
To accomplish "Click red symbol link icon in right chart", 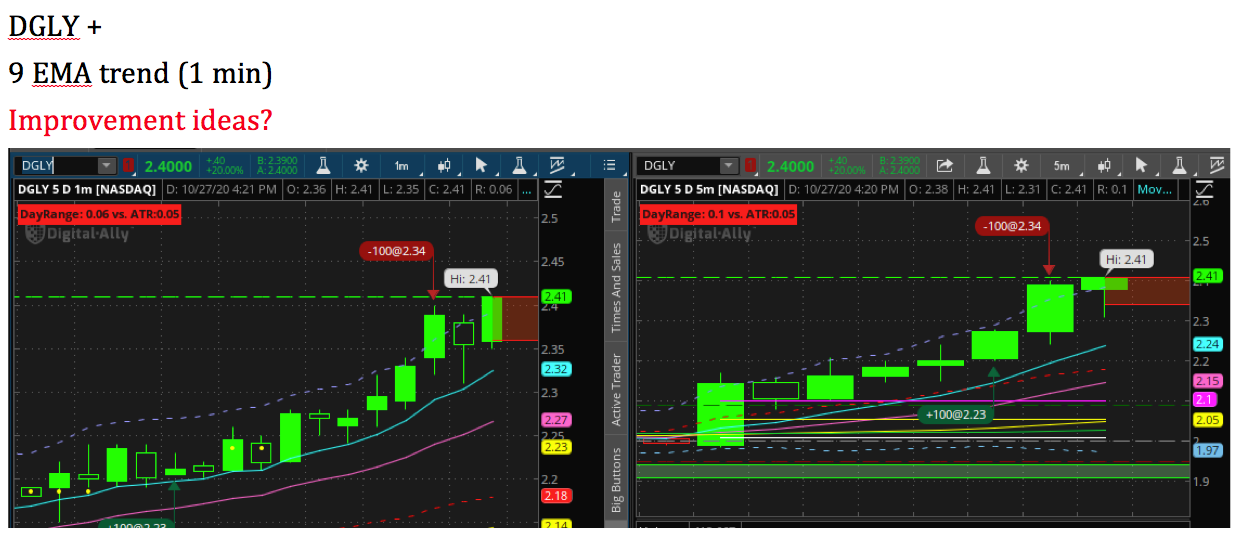I will 751,166.
